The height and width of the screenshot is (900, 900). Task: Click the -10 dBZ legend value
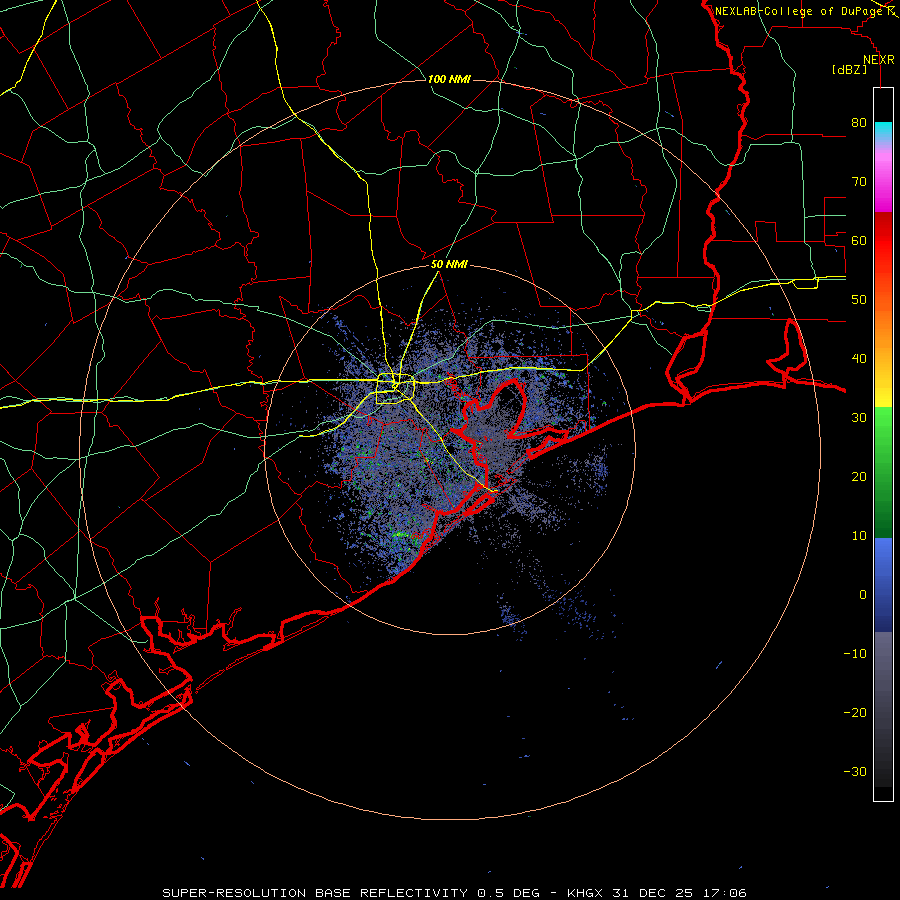click(x=855, y=654)
